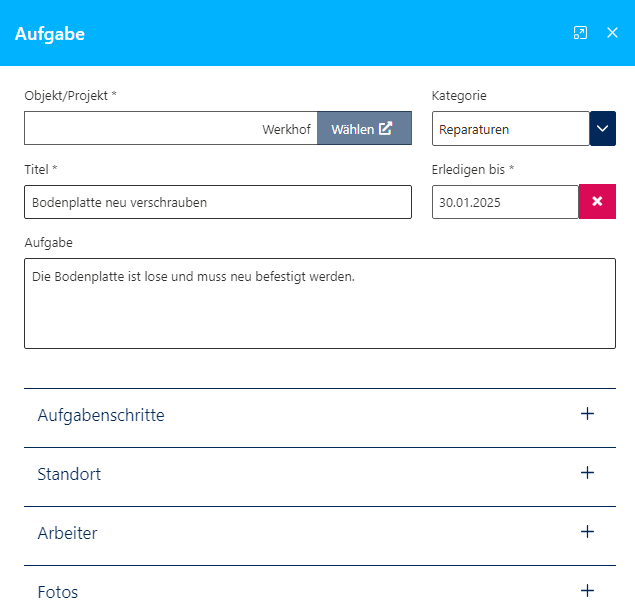Click the Aufgabe dialog header title
Screen dimensions: 635x616
click(x=50, y=34)
